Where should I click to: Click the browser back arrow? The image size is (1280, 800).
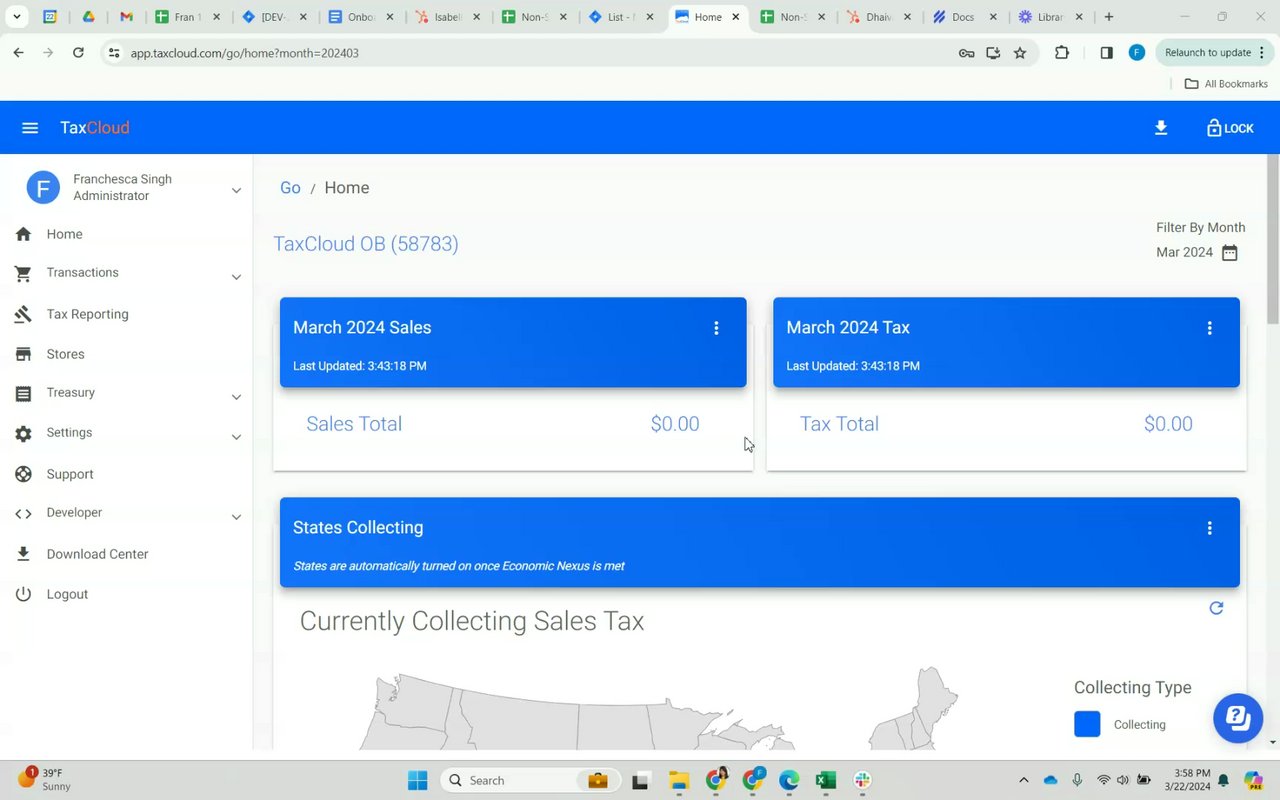(18, 53)
